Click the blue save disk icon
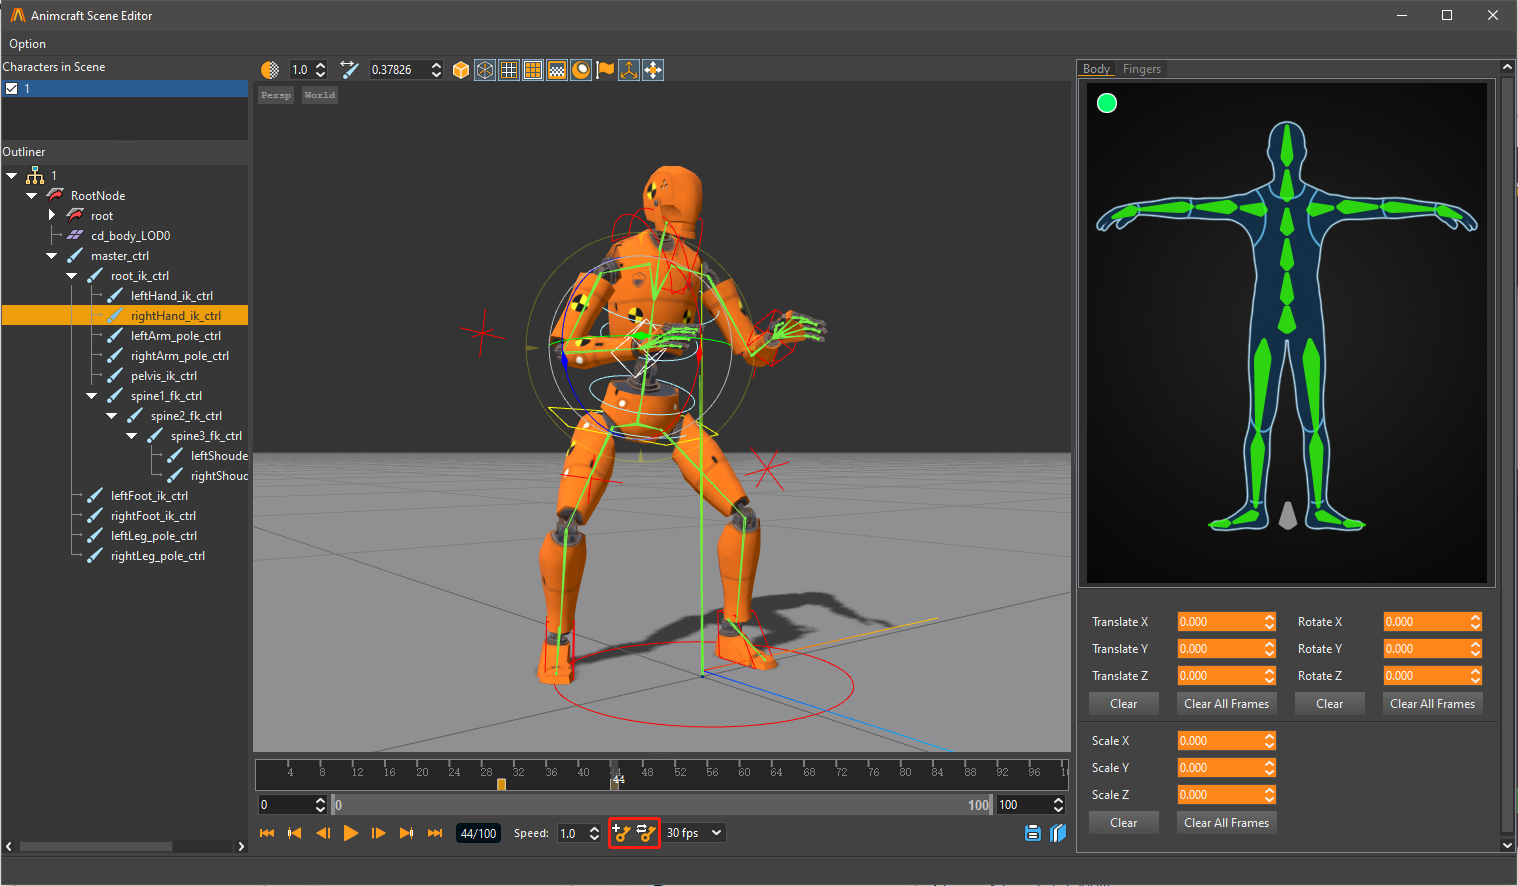1518x886 pixels. pos(1033,833)
